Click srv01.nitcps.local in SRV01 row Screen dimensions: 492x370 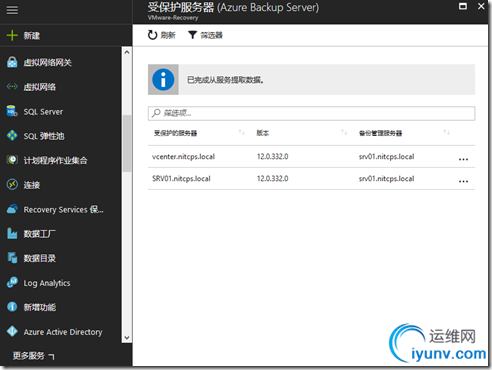pyautogui.click(x=386, y=178)
